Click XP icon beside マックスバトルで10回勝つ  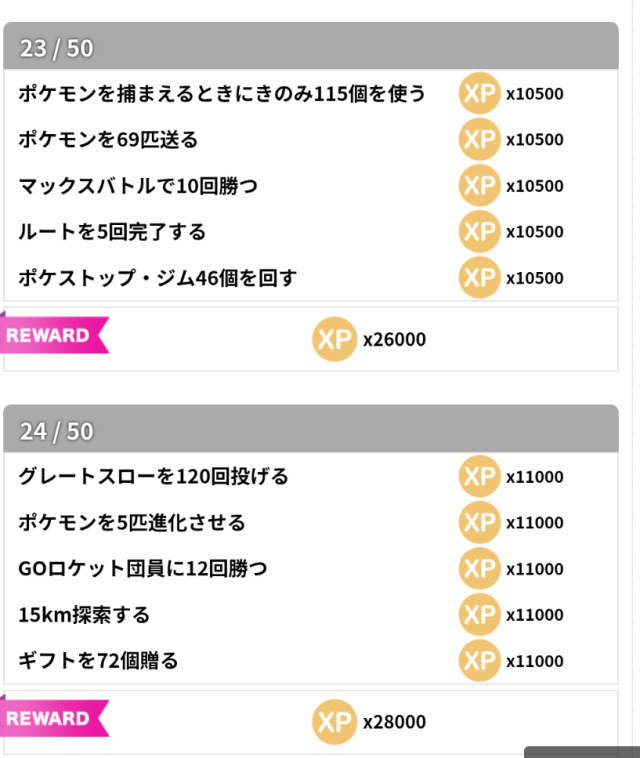click(x=479, y=185)
